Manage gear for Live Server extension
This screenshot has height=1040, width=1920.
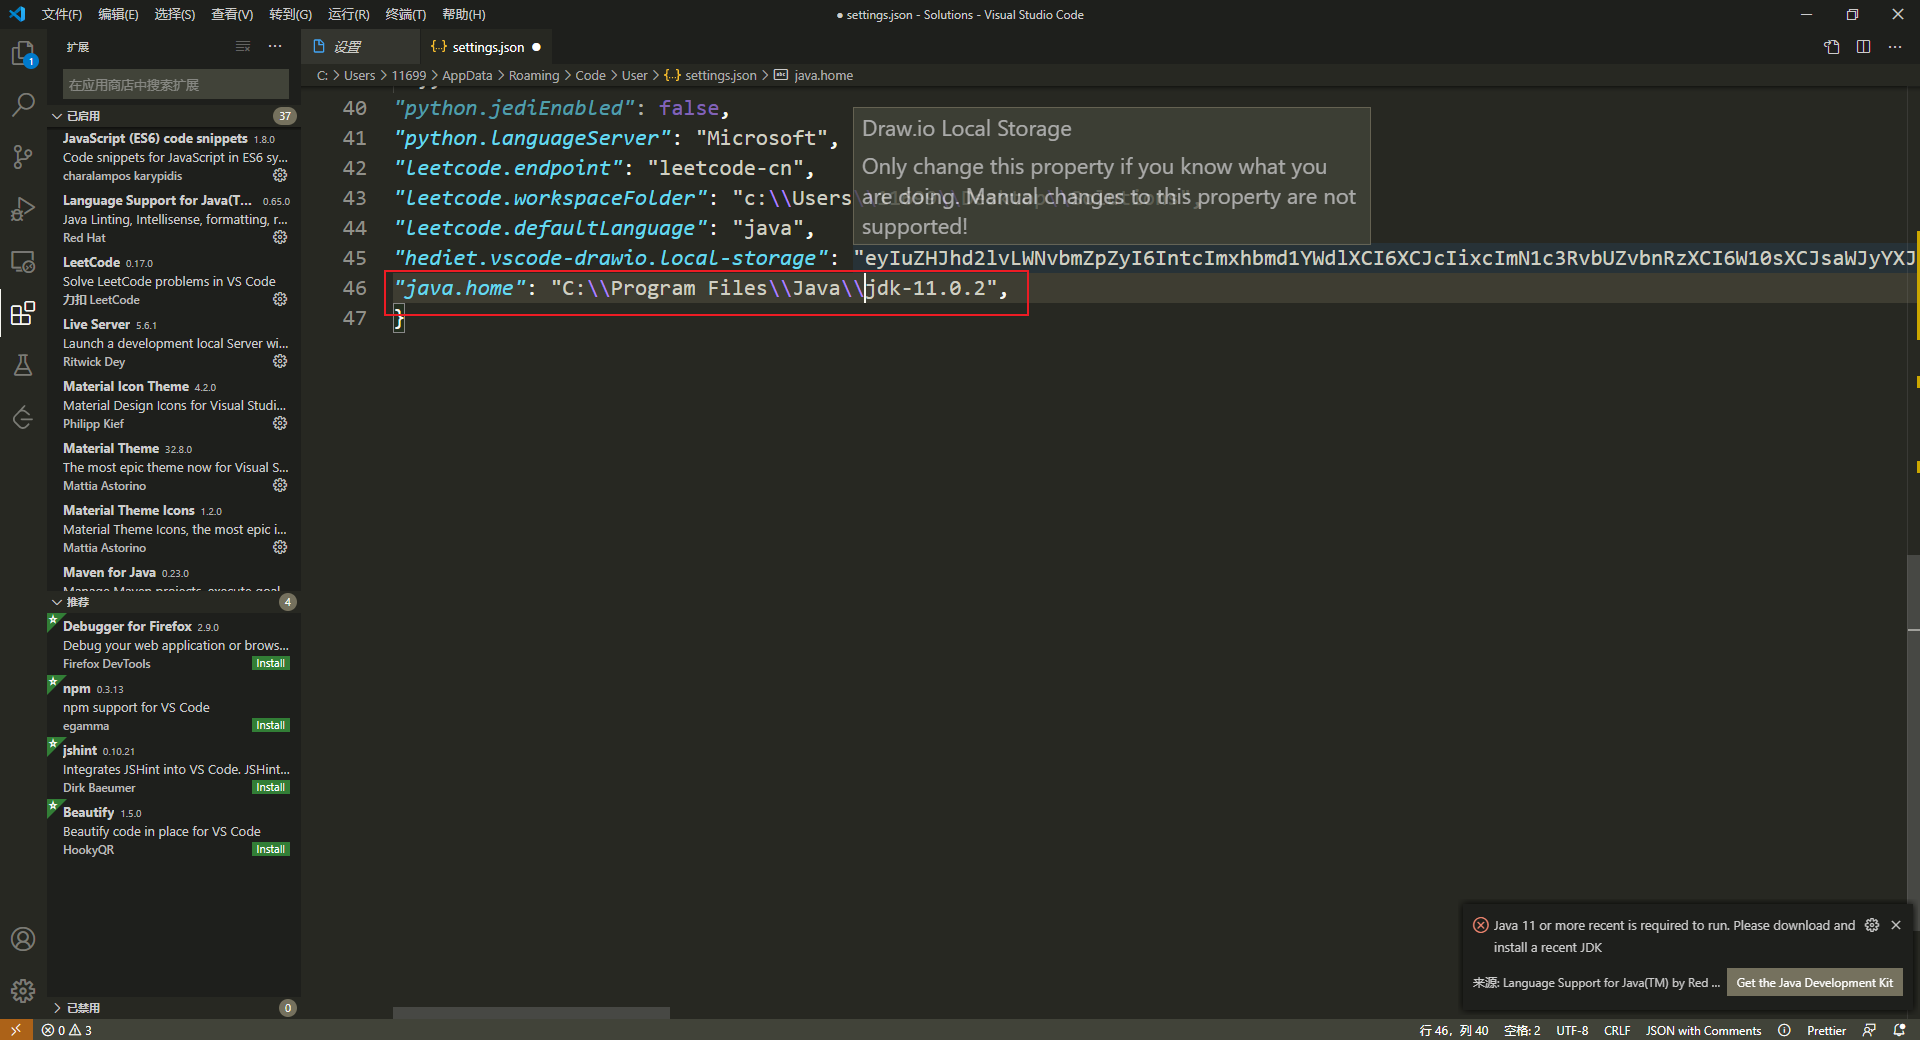280,361
